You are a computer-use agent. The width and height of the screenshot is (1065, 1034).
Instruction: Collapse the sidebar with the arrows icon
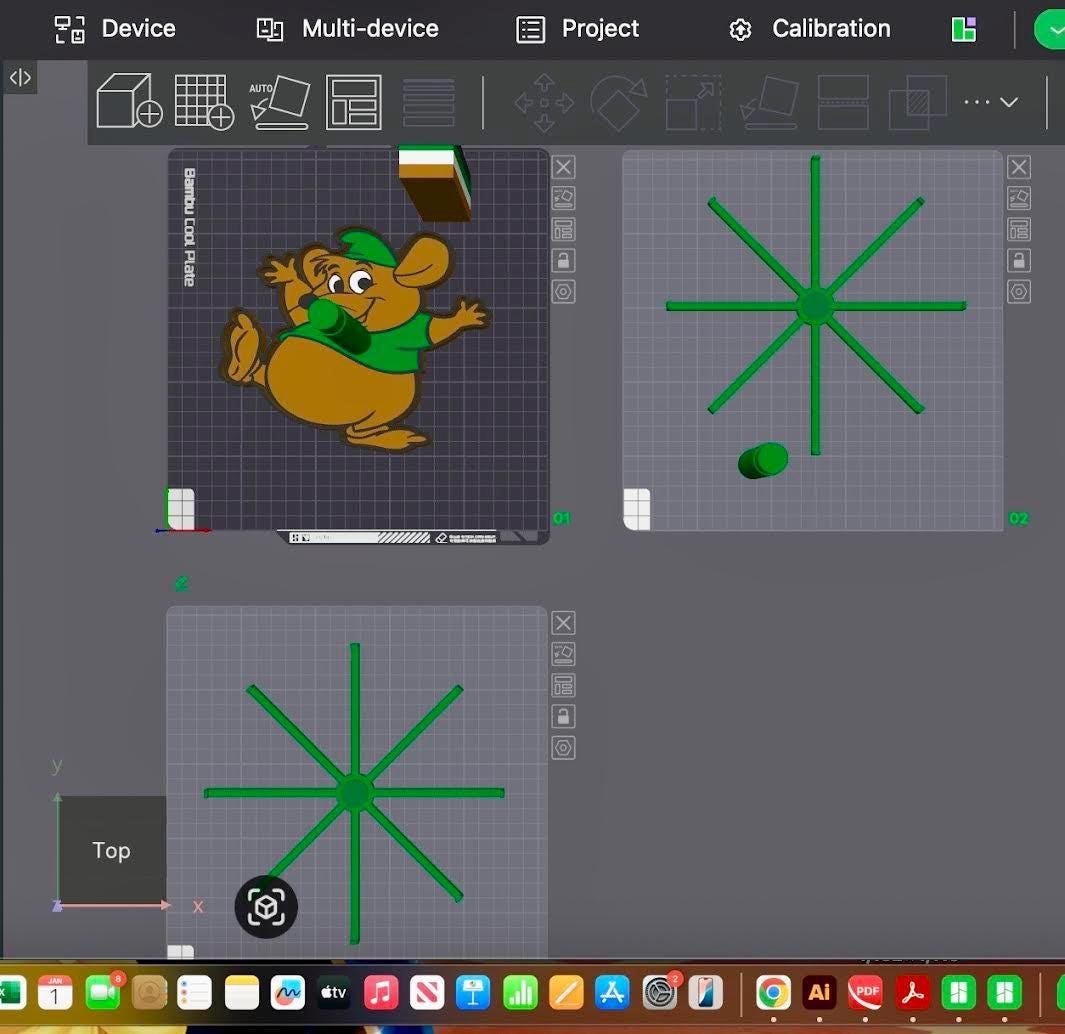pyautogui.click(x=20, y=78)
